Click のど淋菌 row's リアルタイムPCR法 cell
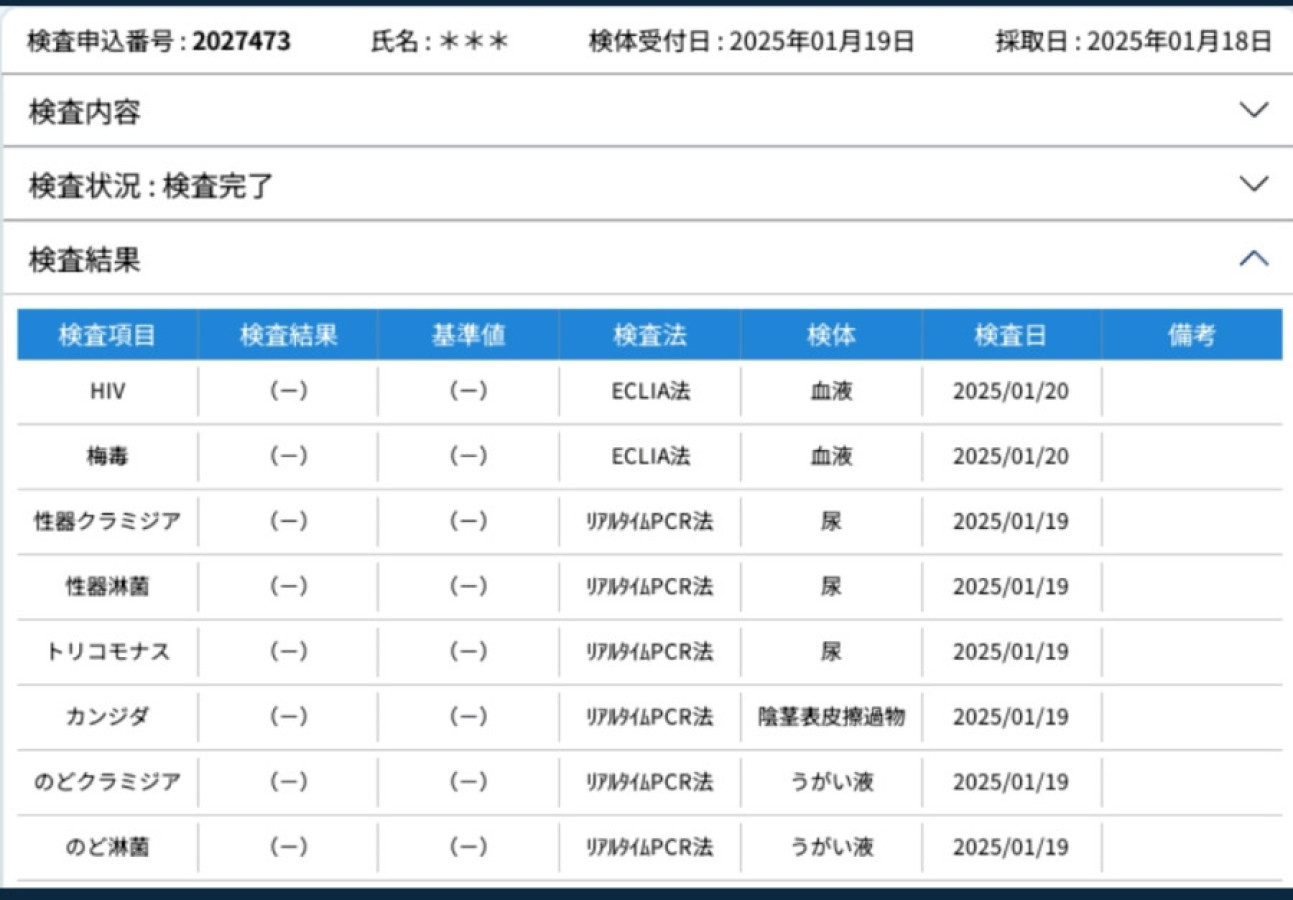The width and height of the screenshot is (1293, 900). (650, 847)
